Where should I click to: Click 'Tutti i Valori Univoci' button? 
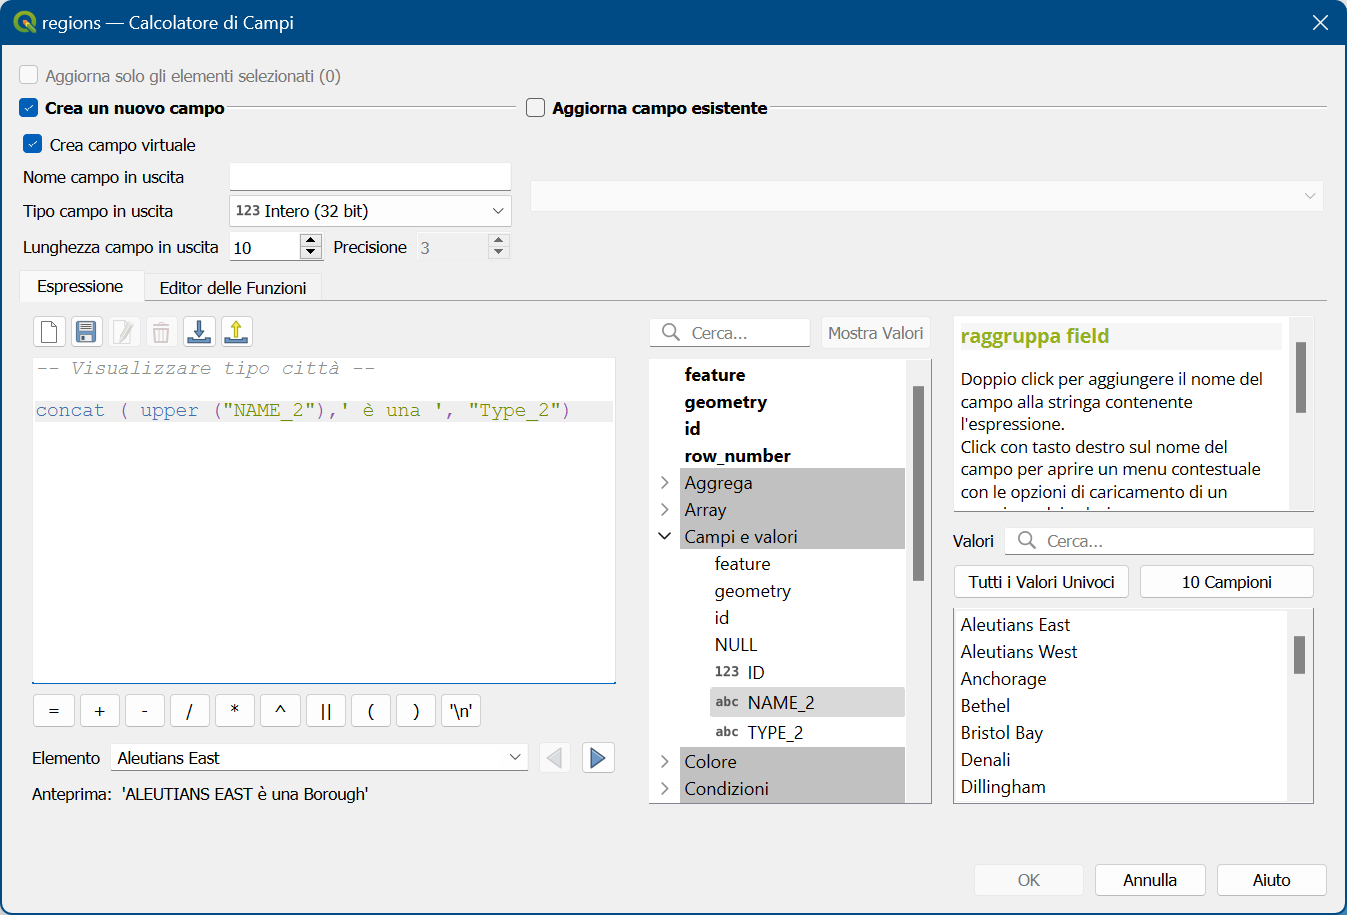coord(1042,582)
